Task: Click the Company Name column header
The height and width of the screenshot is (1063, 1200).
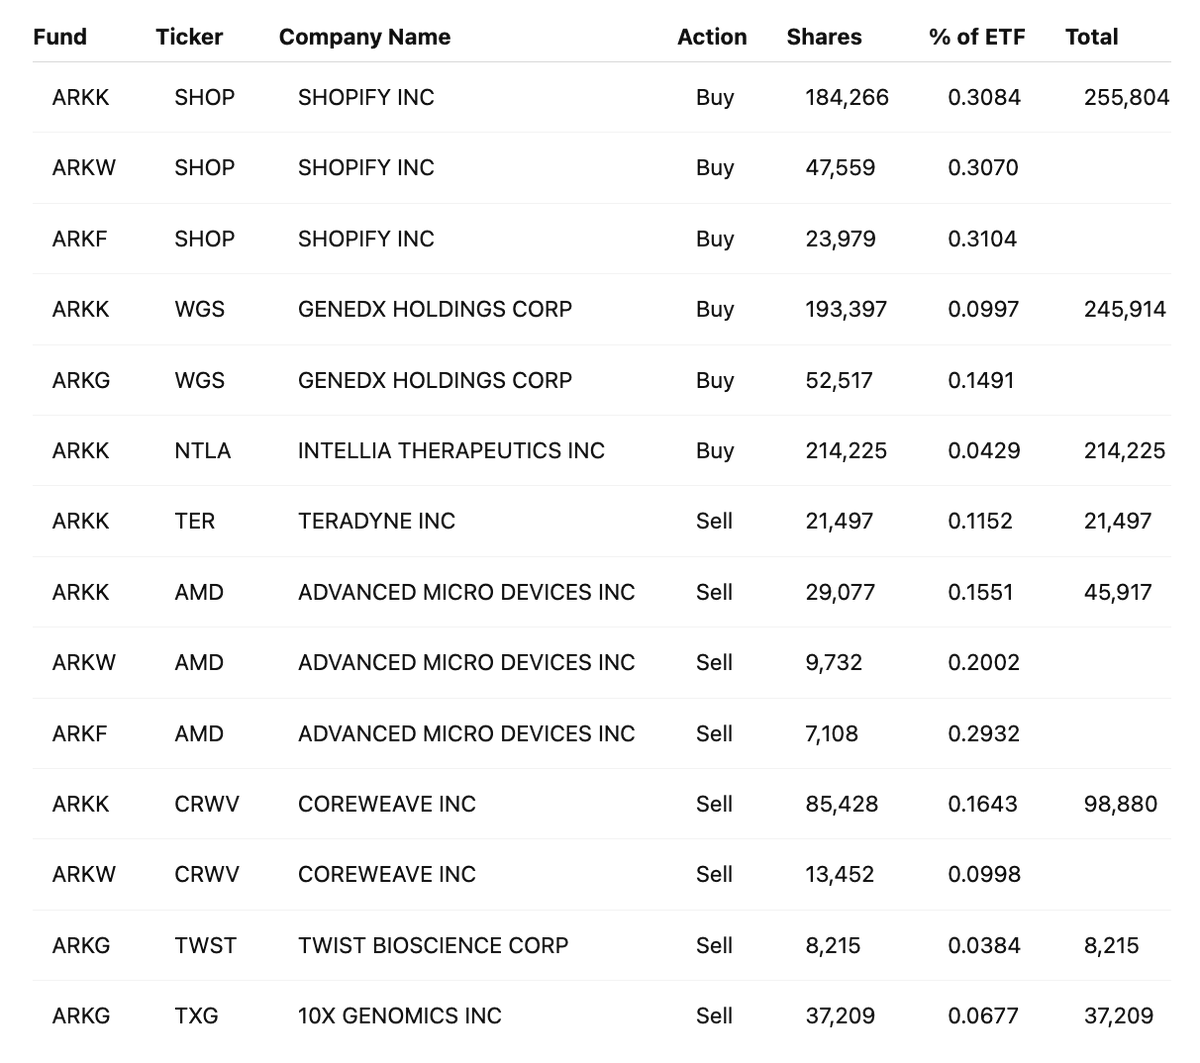Action: (x=365, y=37)
